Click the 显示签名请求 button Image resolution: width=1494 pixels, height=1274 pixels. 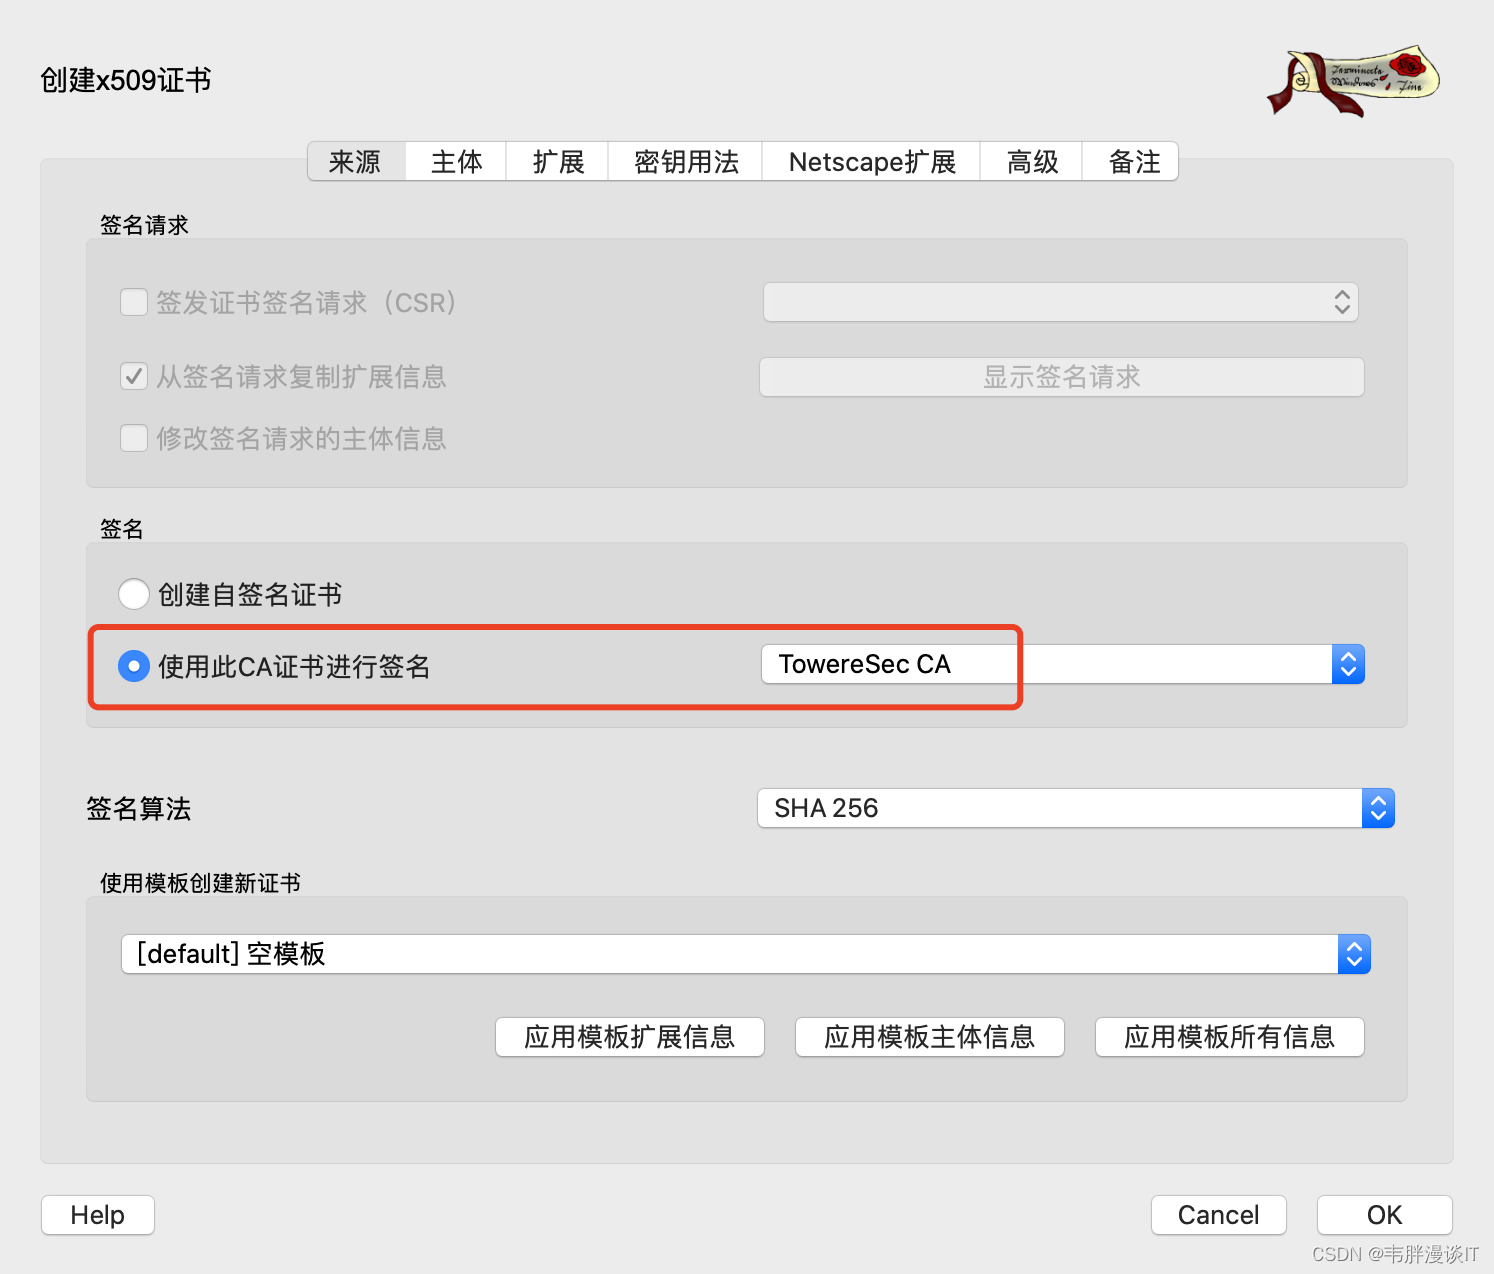pyautogui.click(x=1062, y=377)
